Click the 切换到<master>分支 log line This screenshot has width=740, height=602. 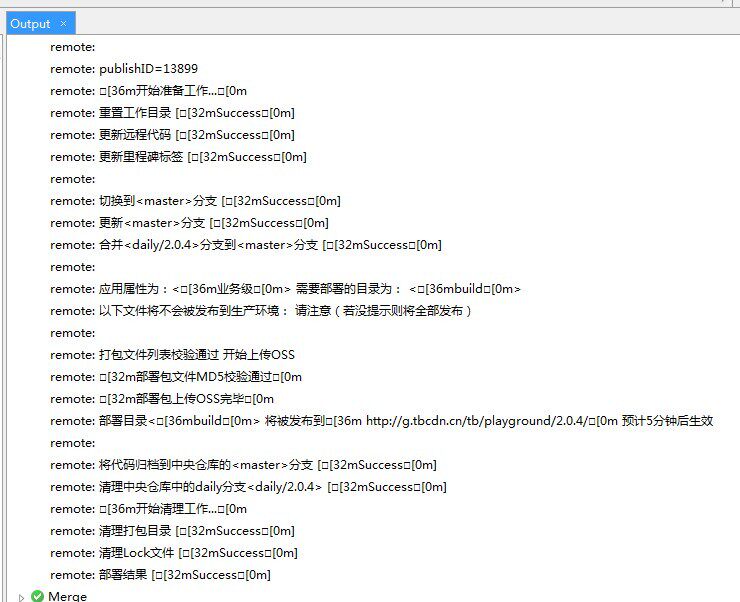point(195,201)
